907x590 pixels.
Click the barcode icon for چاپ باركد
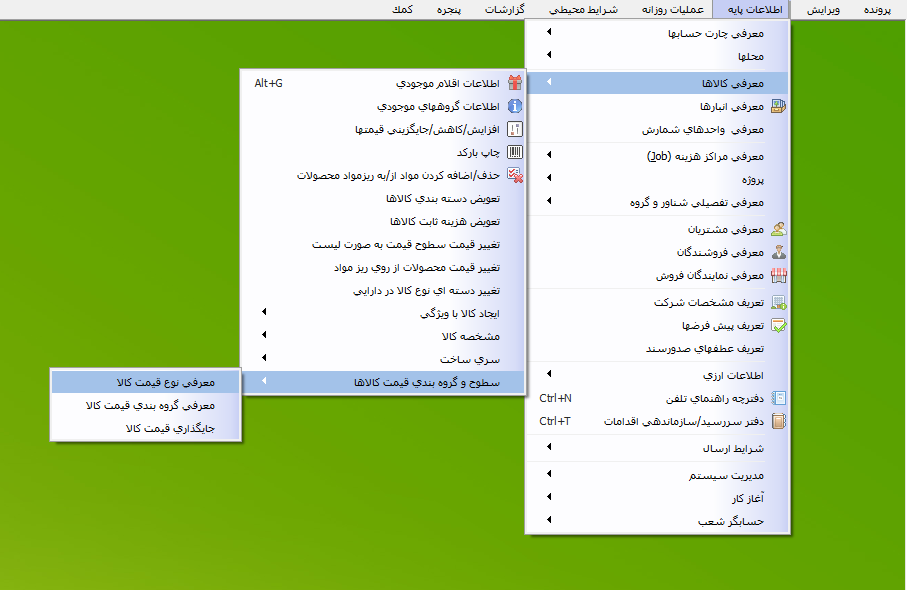pos(515,152)
